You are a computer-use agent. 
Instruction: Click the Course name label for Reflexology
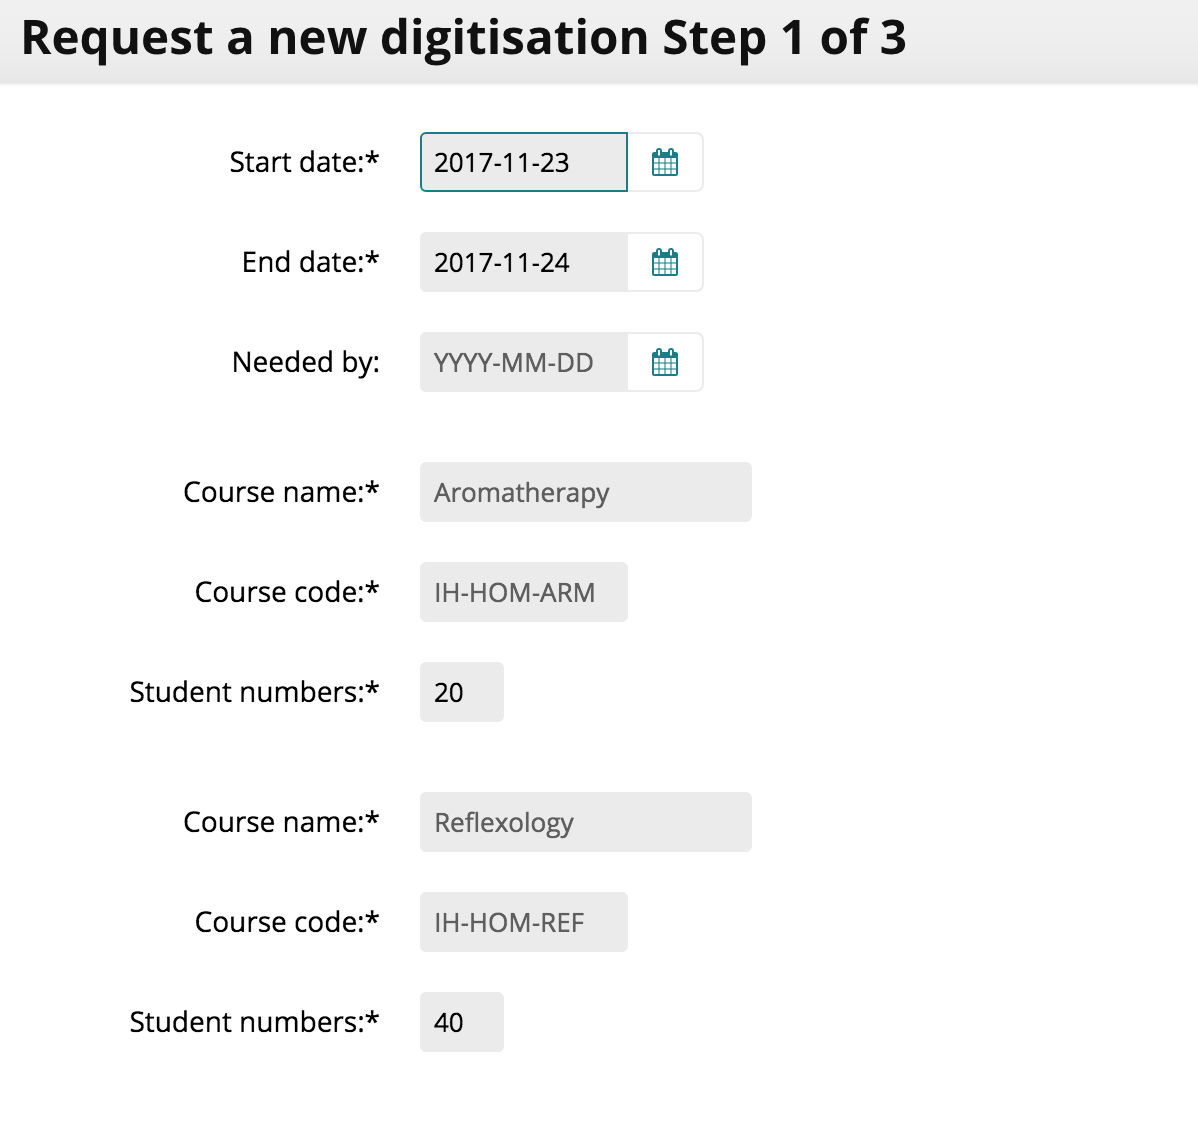(281, 822)
